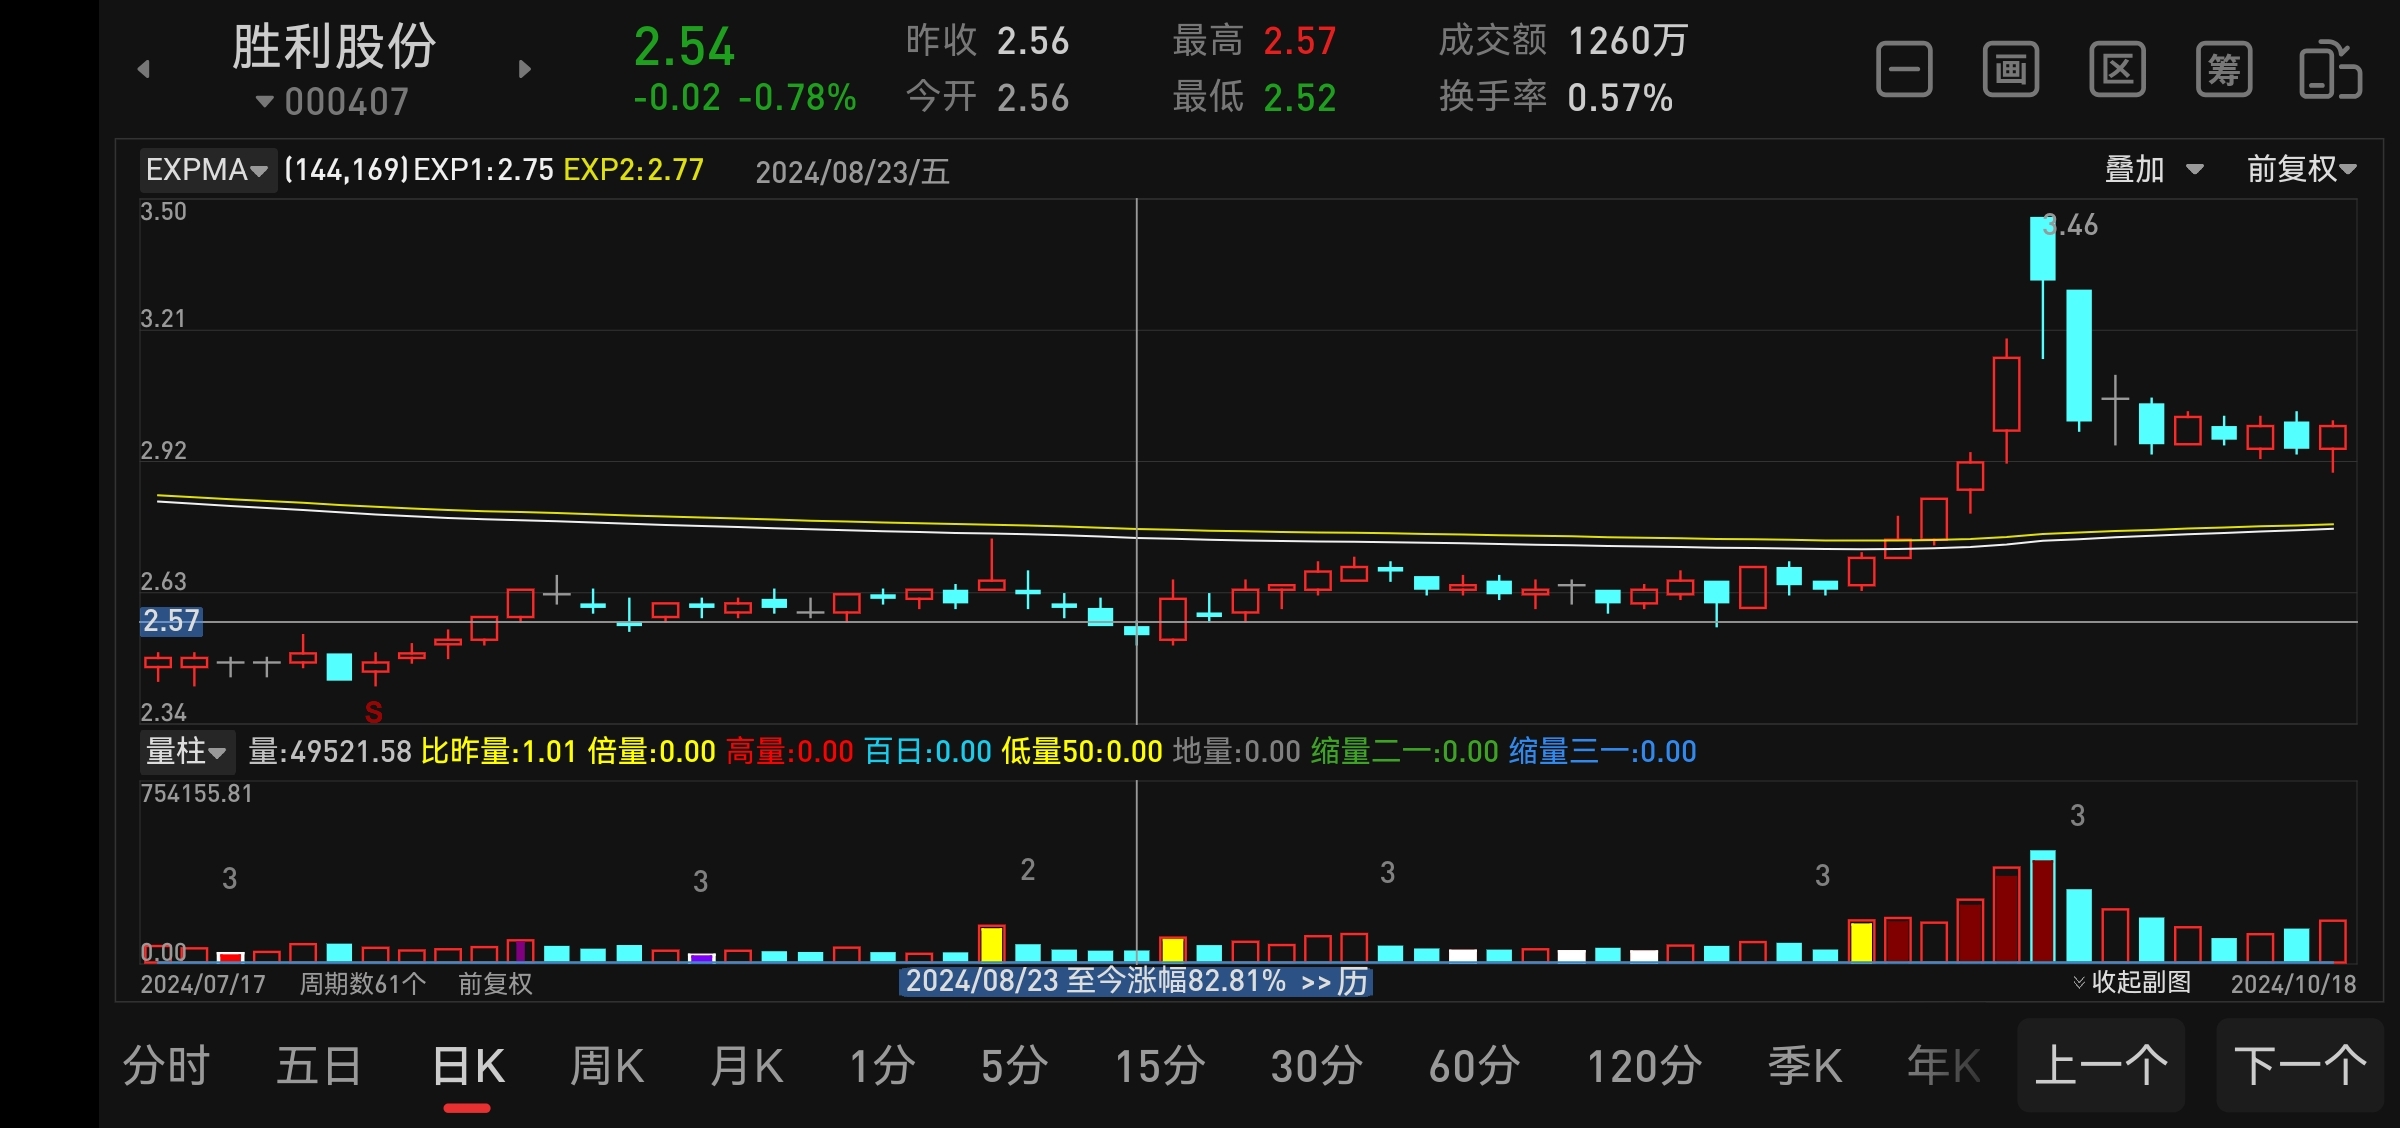
Task: Click the minus line icon in top toolbar
Action: pyautogui.click(x=1904, y=70)
